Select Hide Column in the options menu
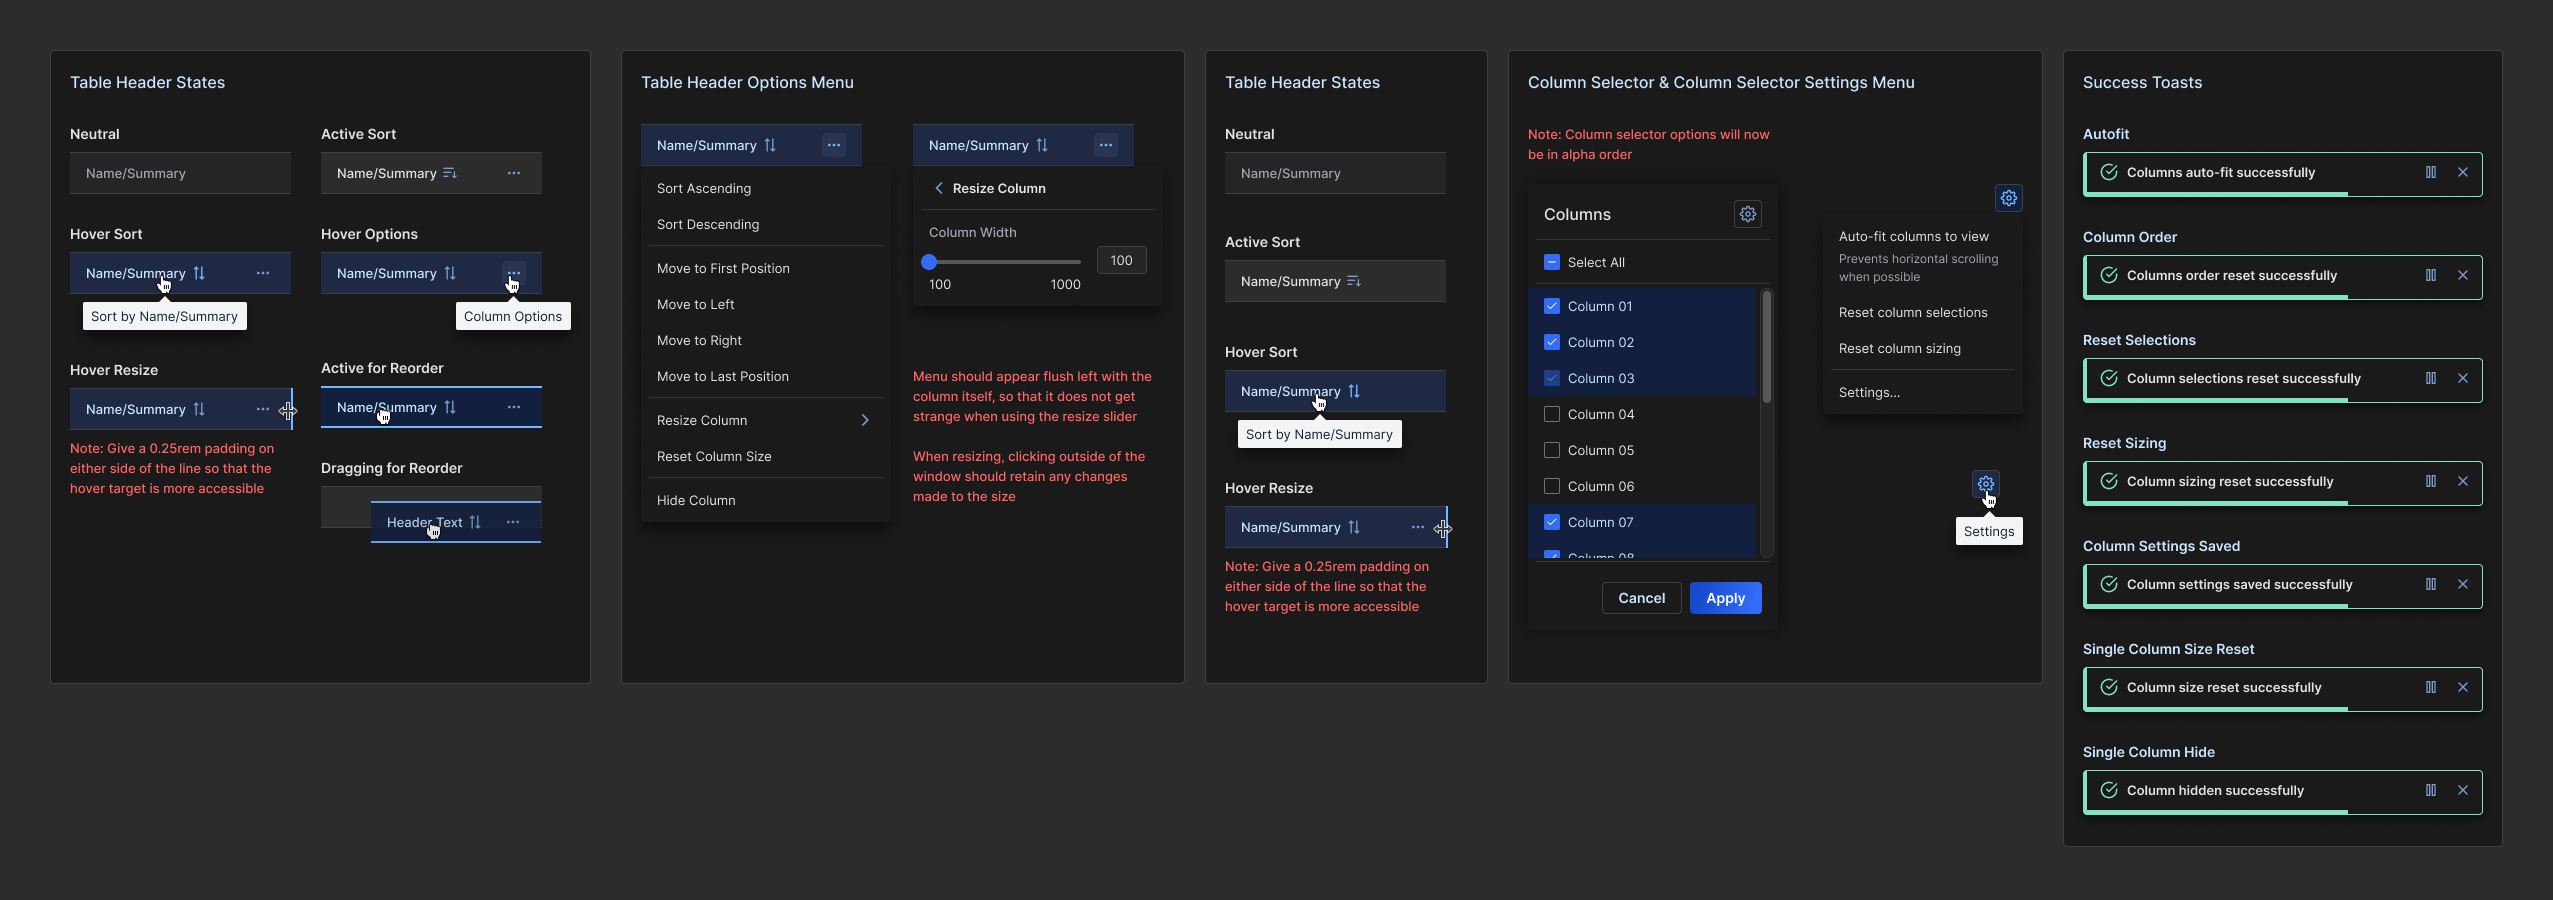This screenshot has width=2553, height=900. tap(696, 500)
